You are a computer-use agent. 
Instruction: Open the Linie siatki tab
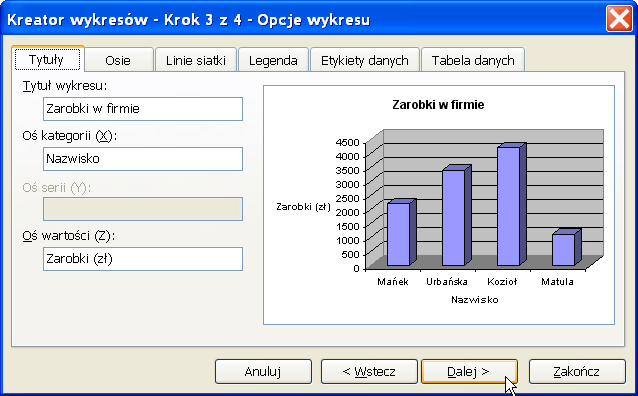(x=196, y=61)
